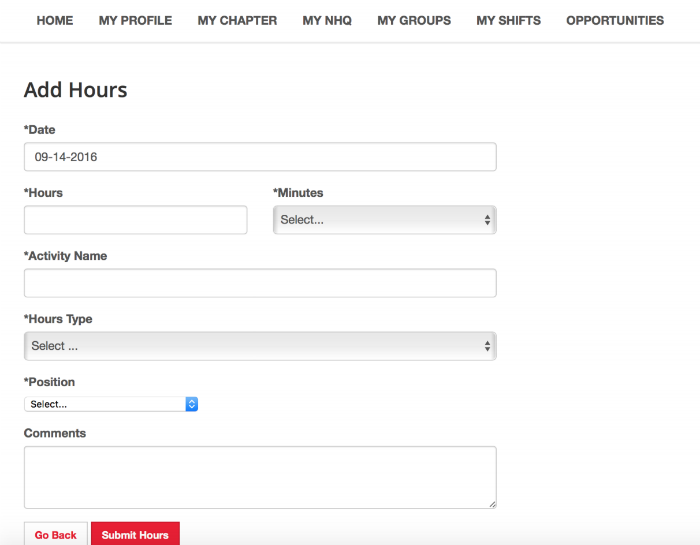This screenshot has height=545, width=700.
Task: Go to the HOME menu item
Action: point(55,21)
